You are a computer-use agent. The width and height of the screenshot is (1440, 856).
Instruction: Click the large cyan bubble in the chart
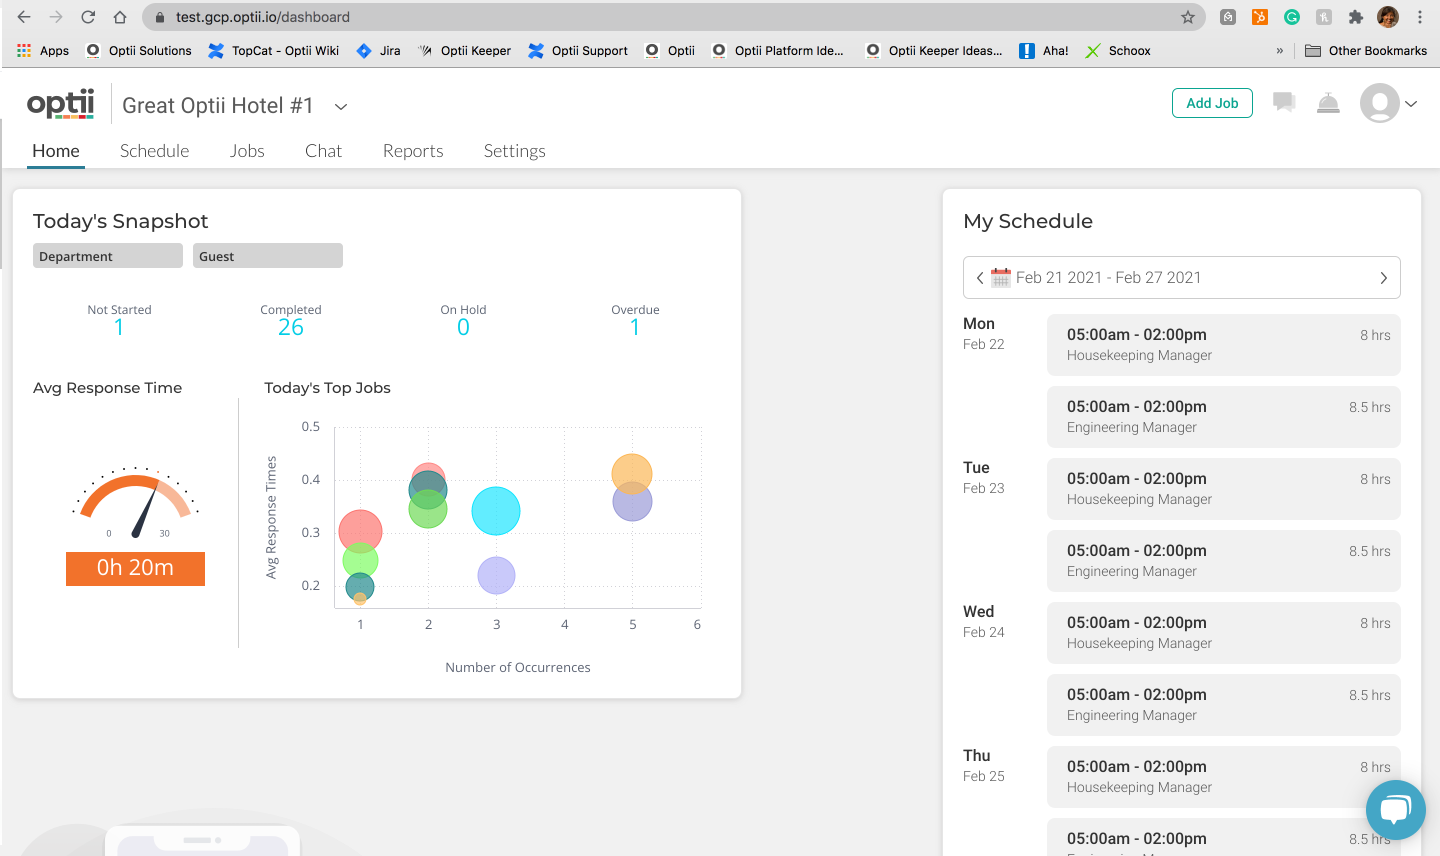coord(496,511)
